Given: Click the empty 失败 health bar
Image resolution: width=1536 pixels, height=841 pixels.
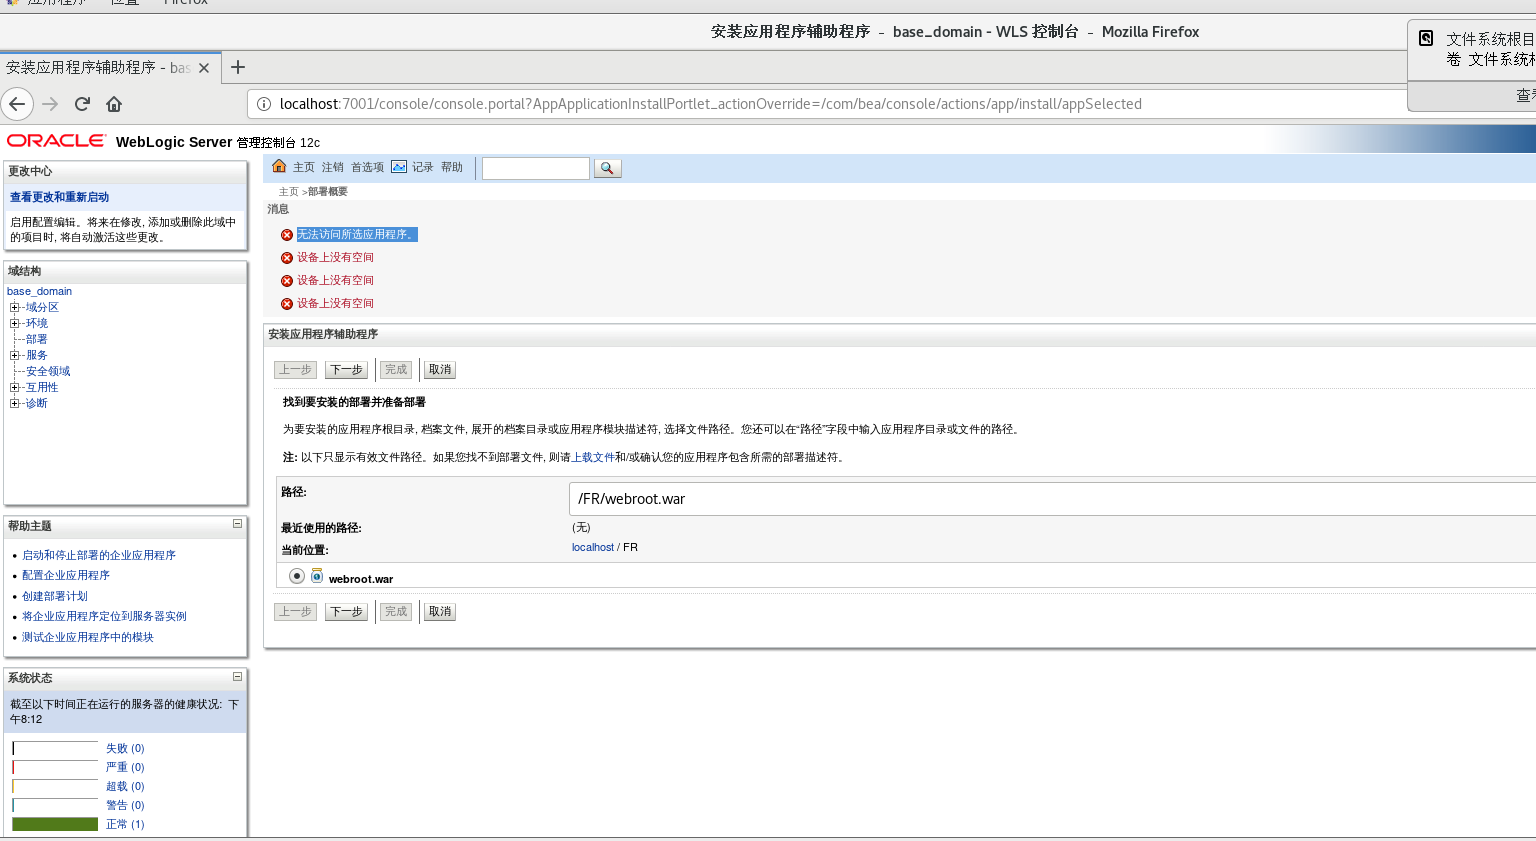Looking at the screenshot, I should pos(55,748).
